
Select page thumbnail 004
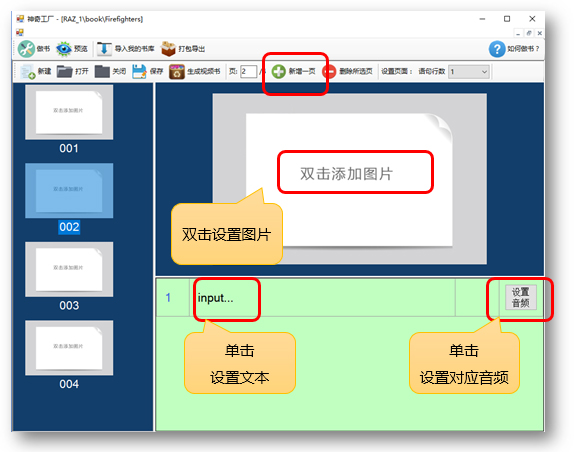(x=69, y=348)
